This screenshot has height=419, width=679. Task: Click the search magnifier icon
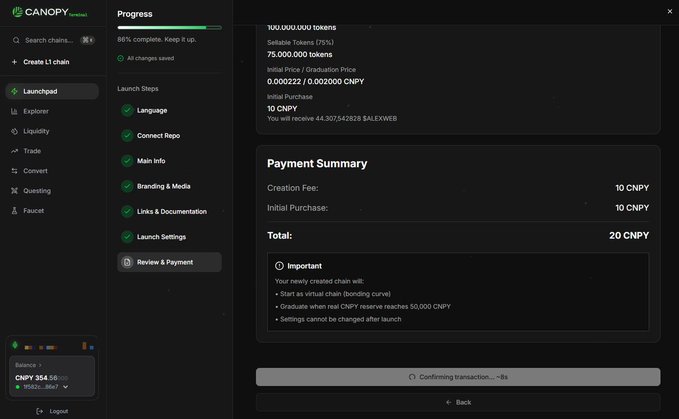[x=16, y=40]
